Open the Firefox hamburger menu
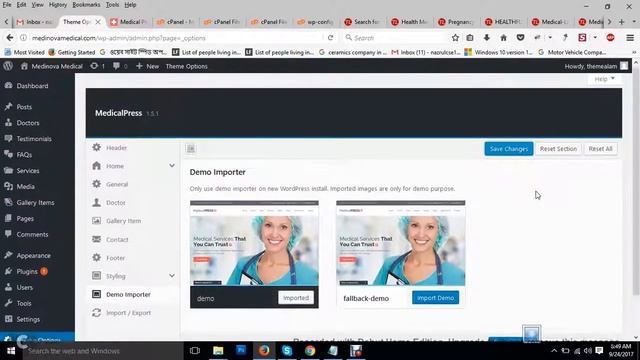640x360 pixels. tap(630, 38)
